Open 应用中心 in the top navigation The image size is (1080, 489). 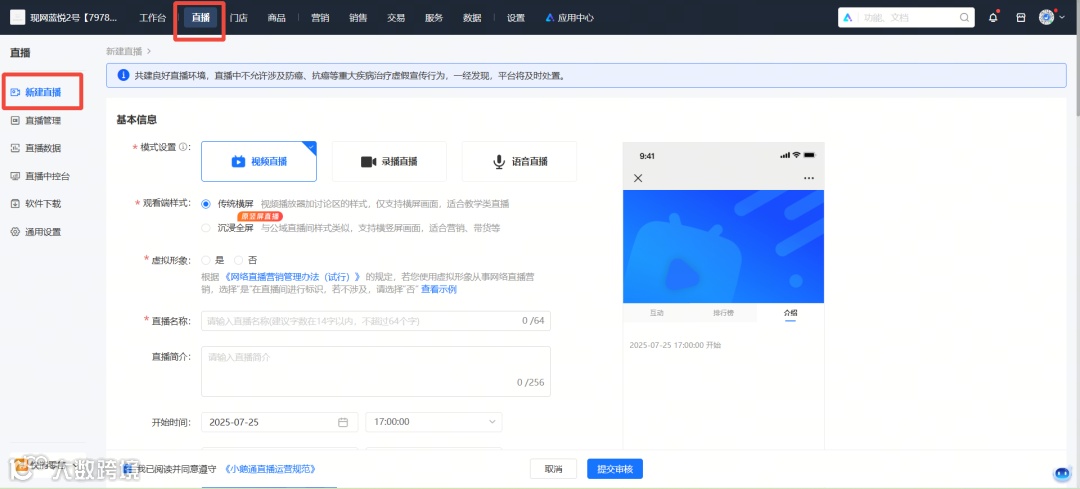coord(570,18)
